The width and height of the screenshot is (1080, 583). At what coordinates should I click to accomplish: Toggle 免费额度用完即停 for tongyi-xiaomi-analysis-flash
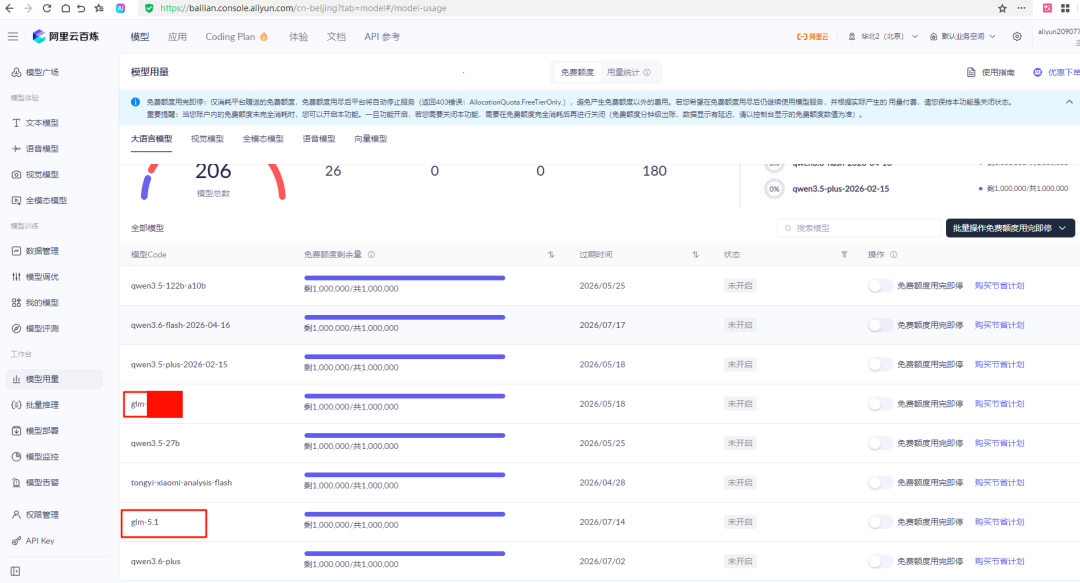pyautogui.click(x=880, y=482)
